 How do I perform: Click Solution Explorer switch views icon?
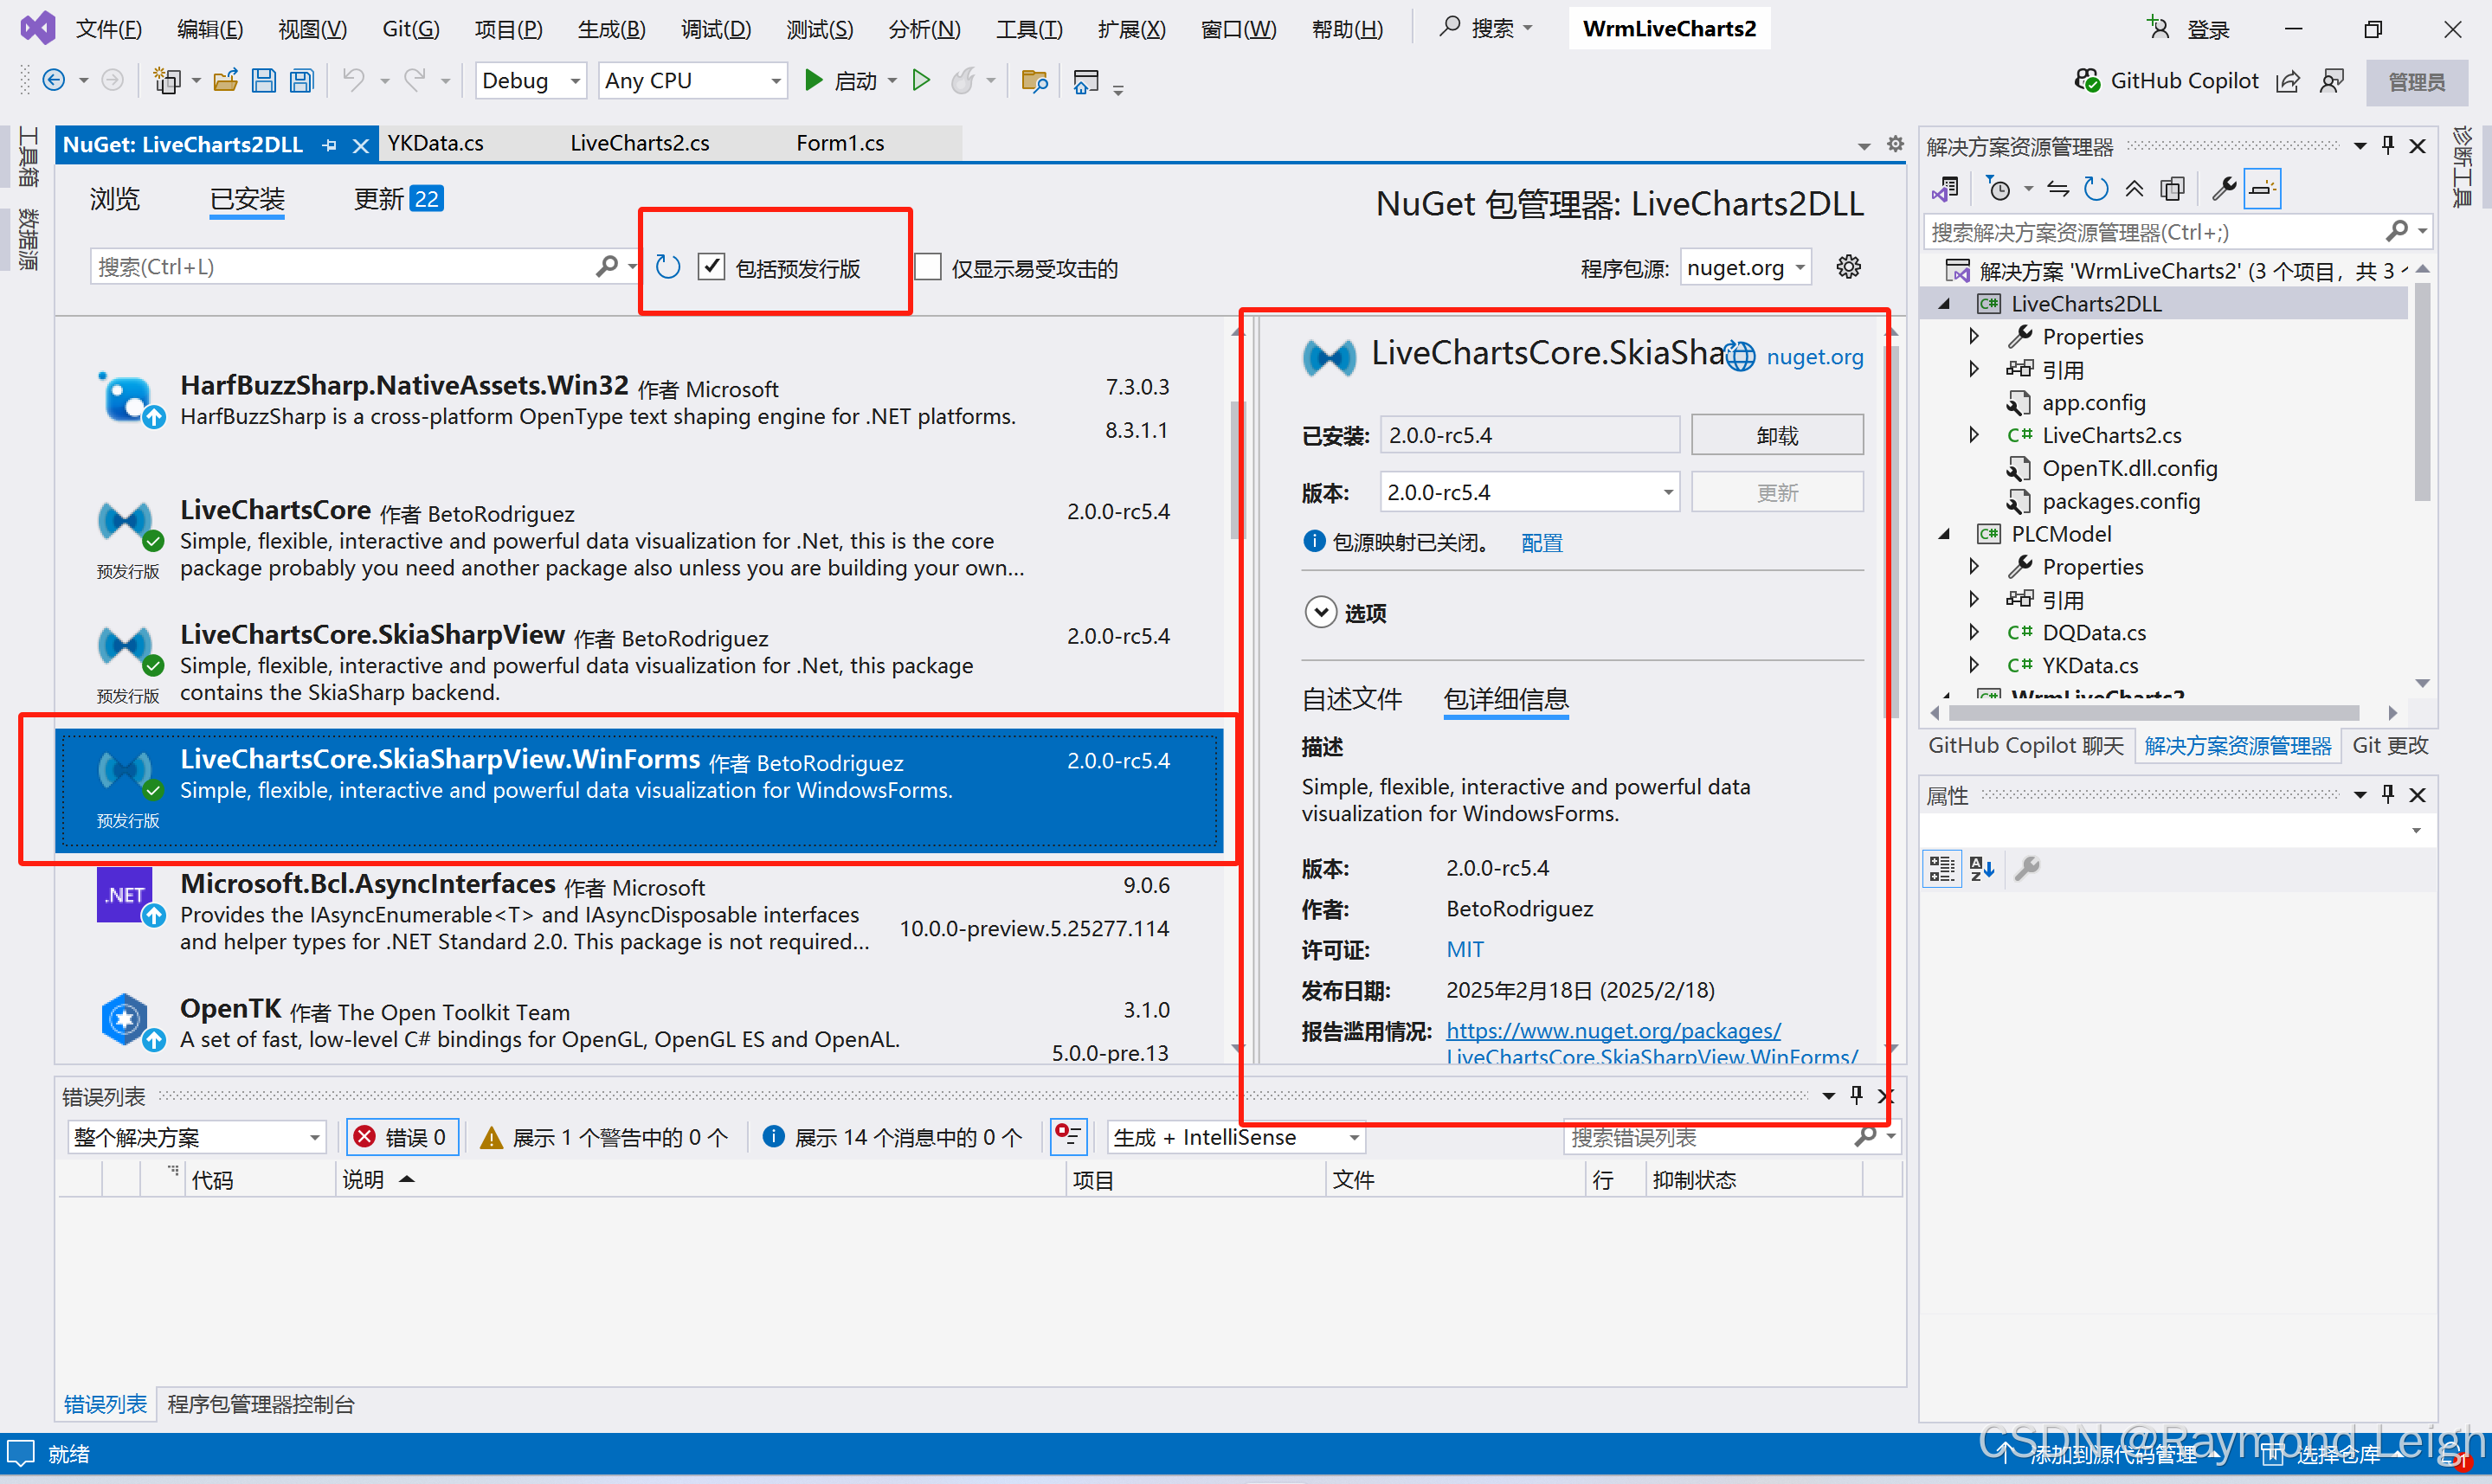[x=1945, y=189]
